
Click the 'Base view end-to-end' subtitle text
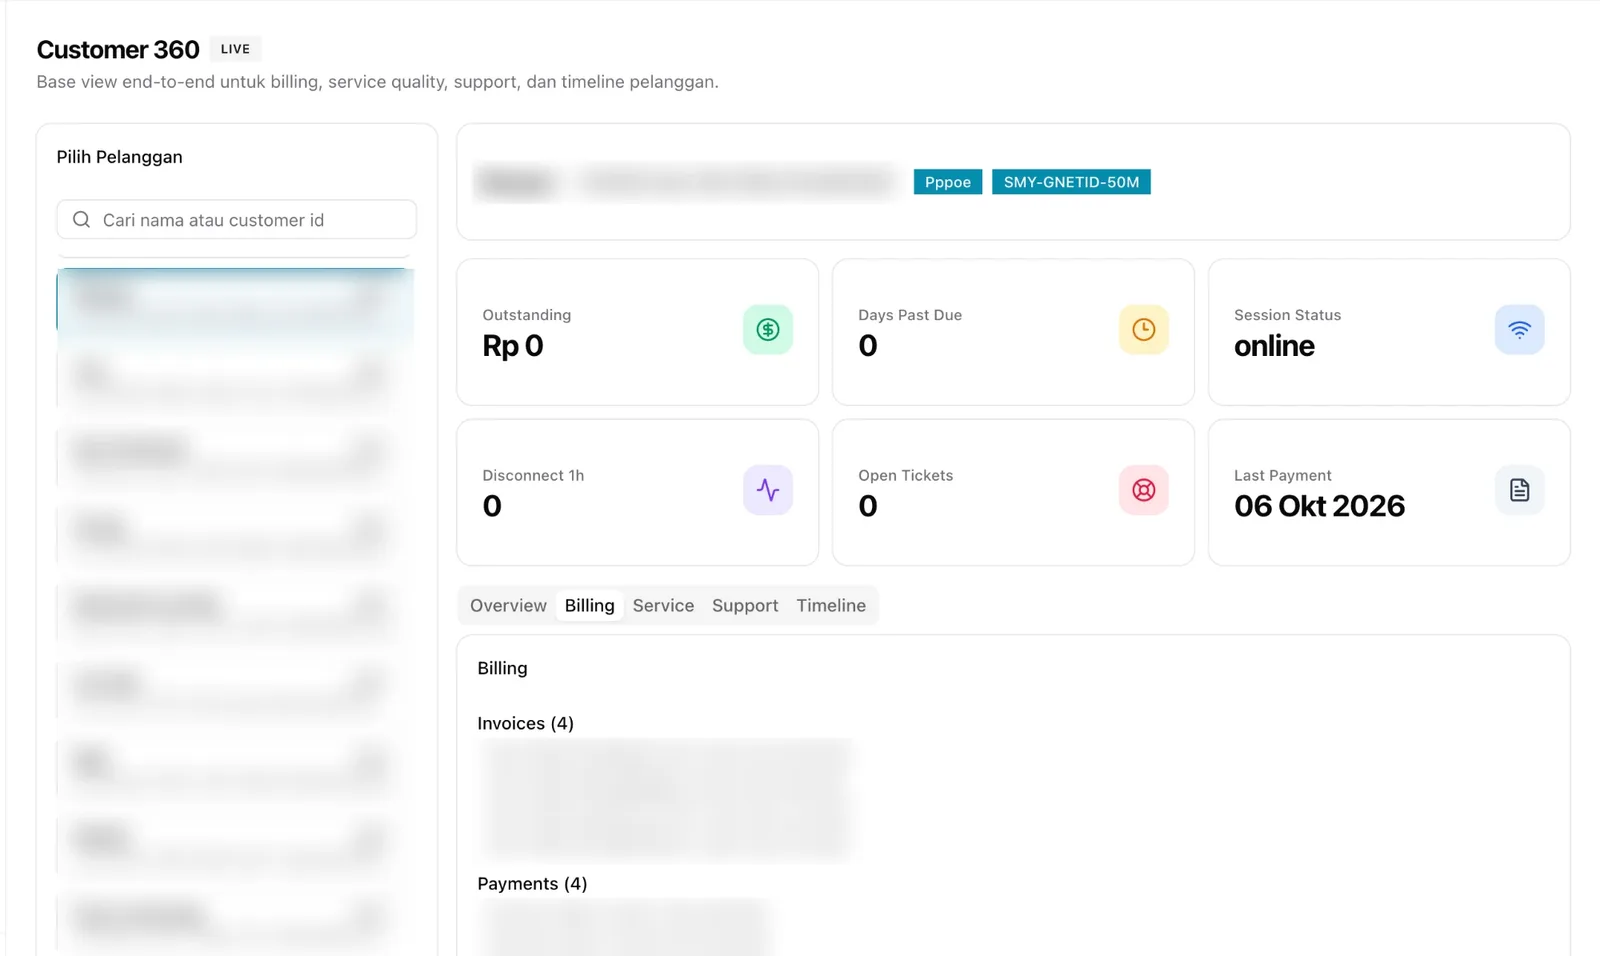(377, 82)
